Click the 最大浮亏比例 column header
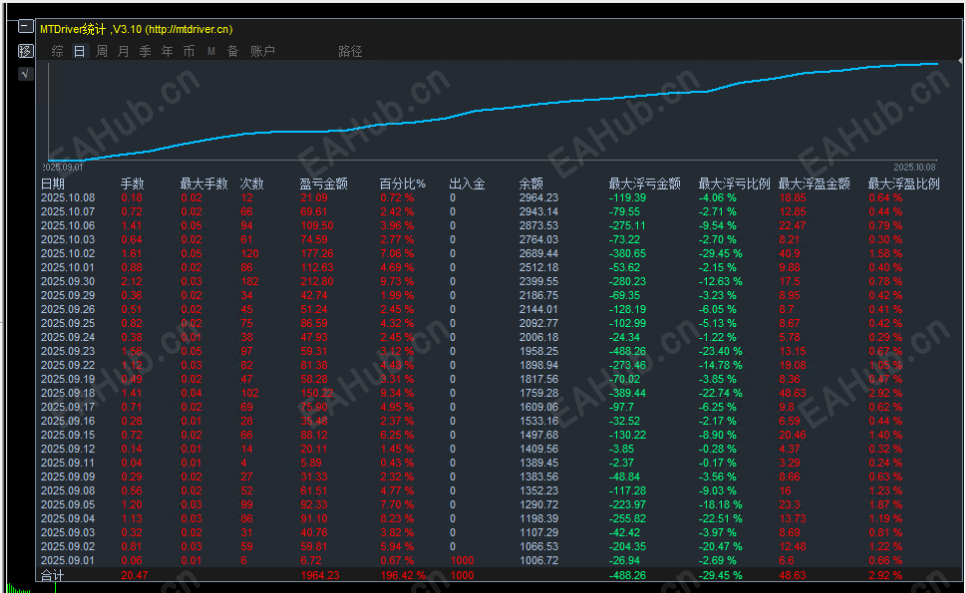The height and width of the screenshot is (593, 966). pyautogui.click(x=734, y=184)
